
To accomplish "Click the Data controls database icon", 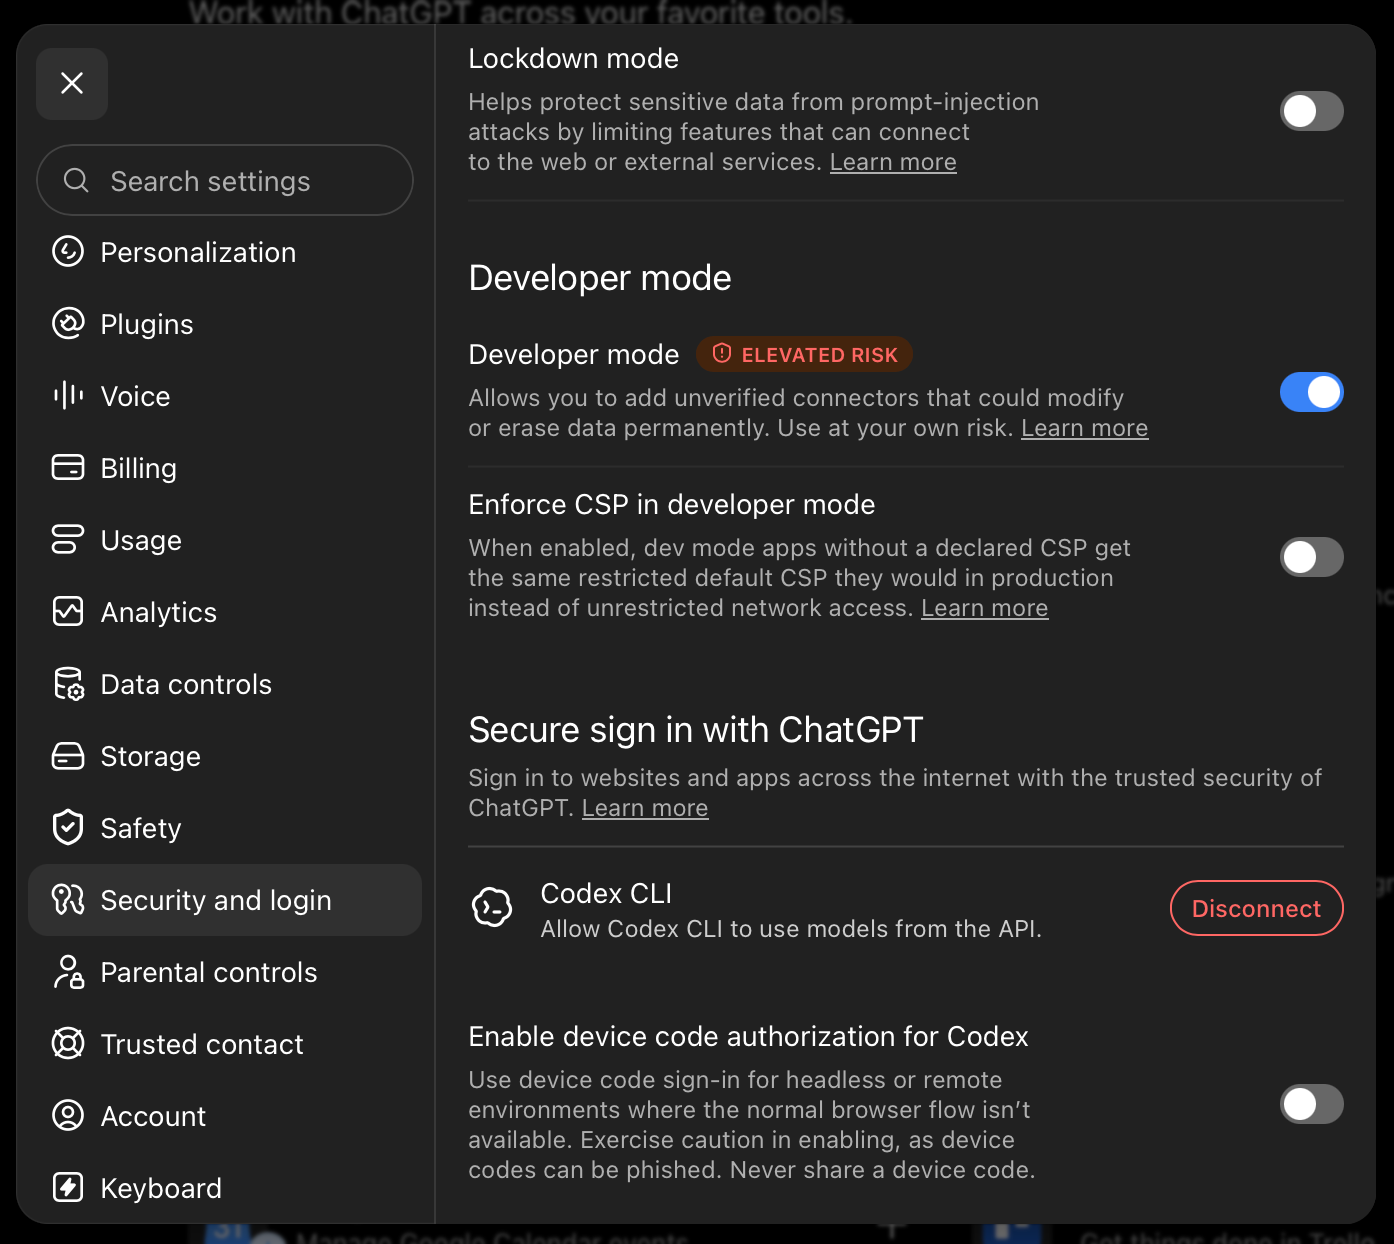I will pyautogui.click(x=68, y=684).
